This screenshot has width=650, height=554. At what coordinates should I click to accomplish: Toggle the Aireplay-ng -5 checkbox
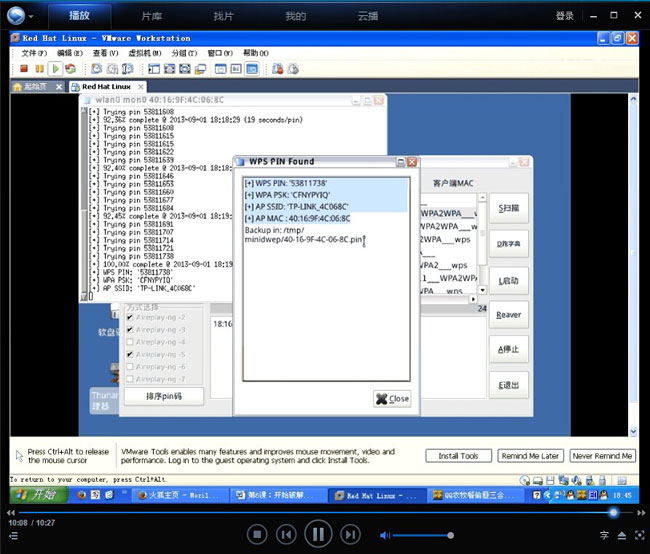pos(130,355)
